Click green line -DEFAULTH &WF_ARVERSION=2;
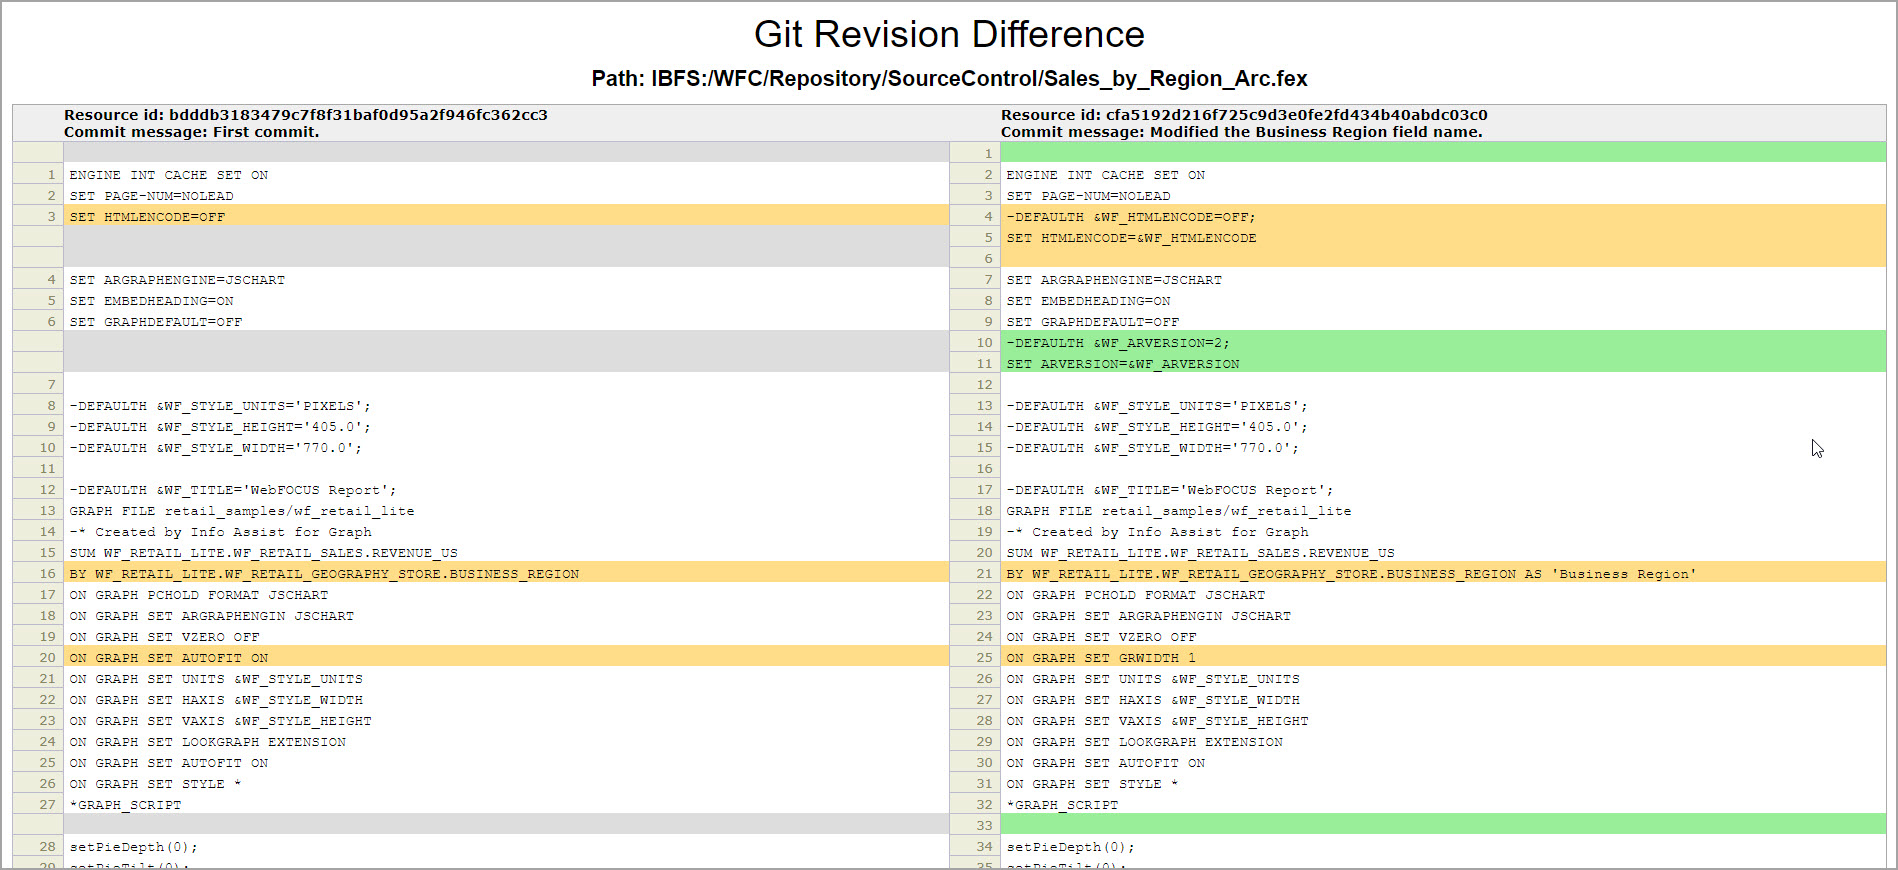This screenshot has width=1898, height=870. tap(1117, 343)
